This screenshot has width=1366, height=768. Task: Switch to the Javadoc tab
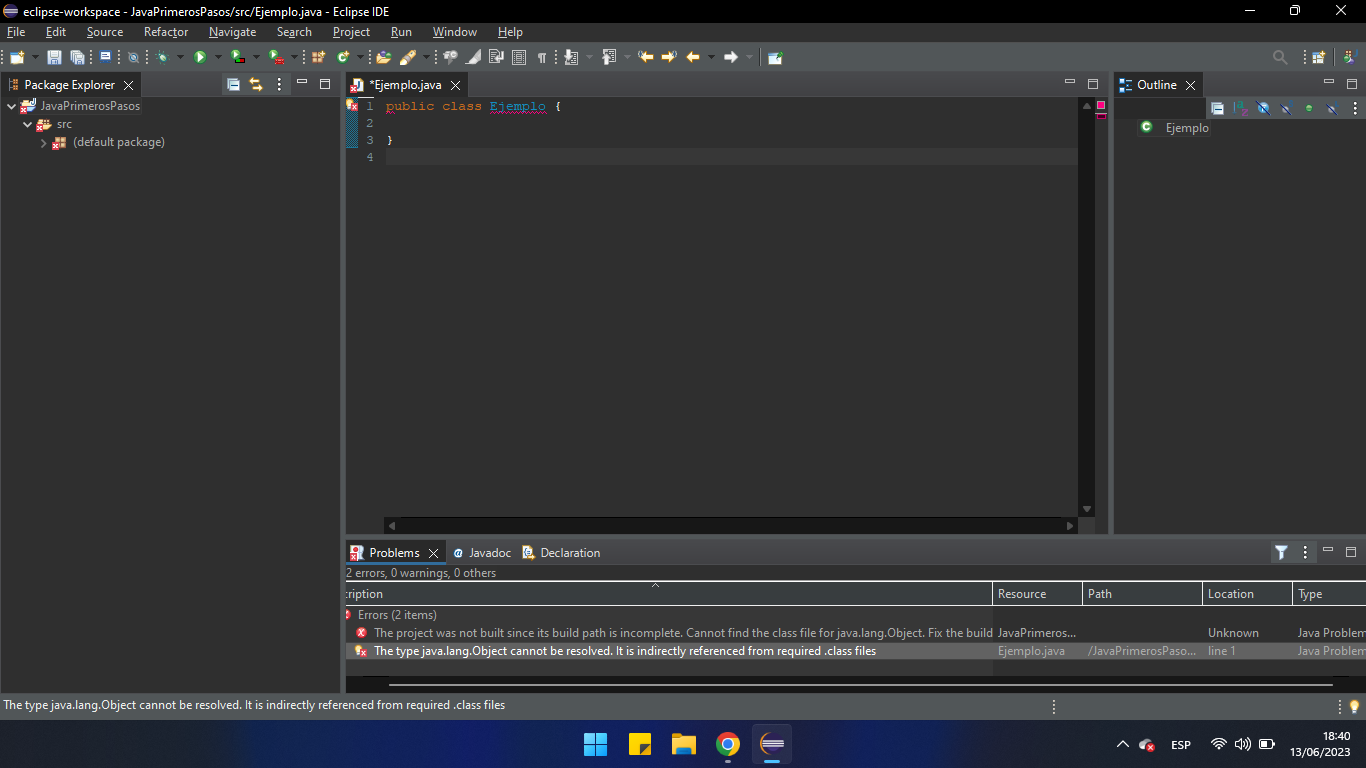pyautogui.click(x=481, y=553)
